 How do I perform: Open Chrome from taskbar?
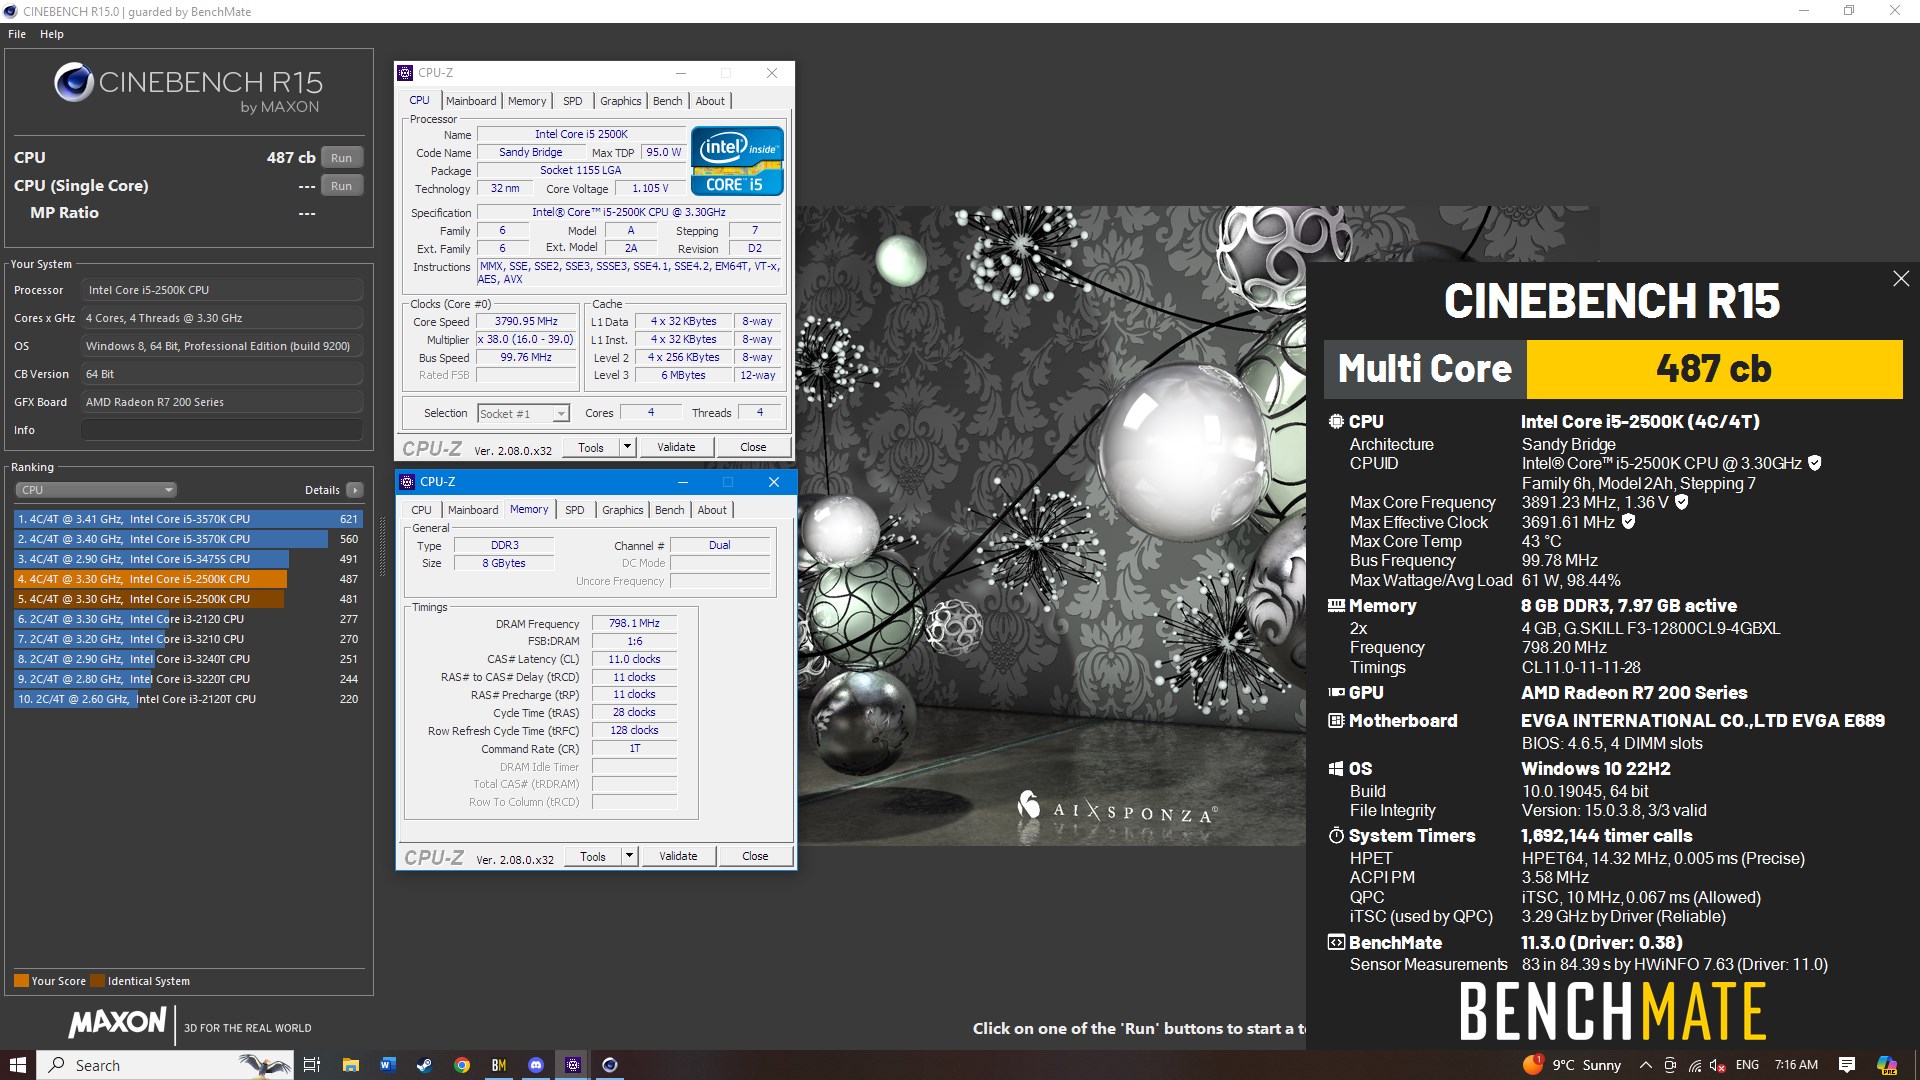pyautogui.click(x=462, y=1065)
